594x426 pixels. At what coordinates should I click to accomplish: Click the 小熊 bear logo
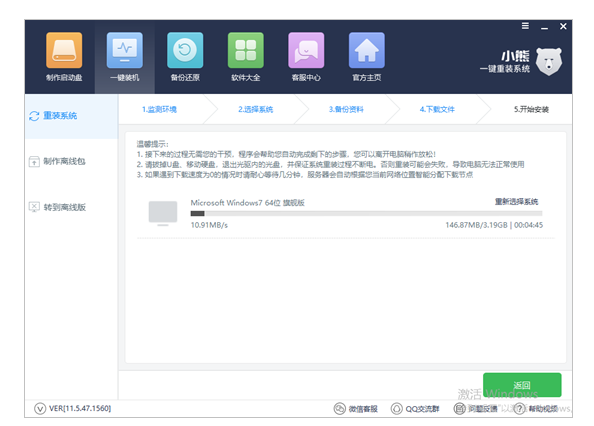click(549, 61)
